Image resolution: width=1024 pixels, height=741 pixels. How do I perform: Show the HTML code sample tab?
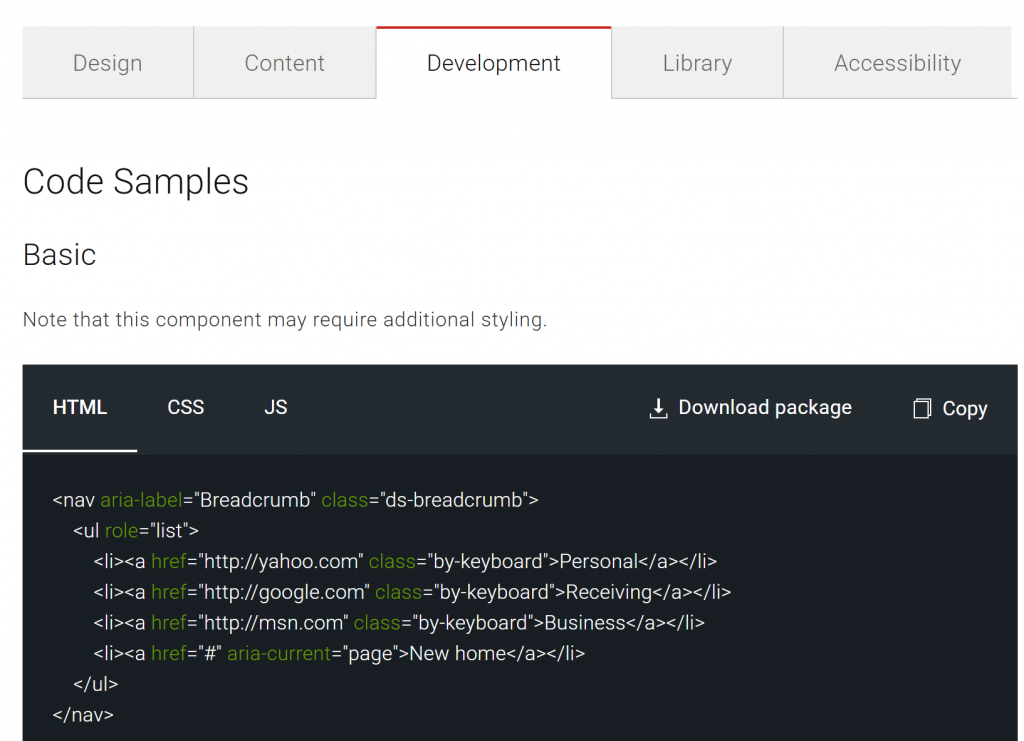pos(80,408)
